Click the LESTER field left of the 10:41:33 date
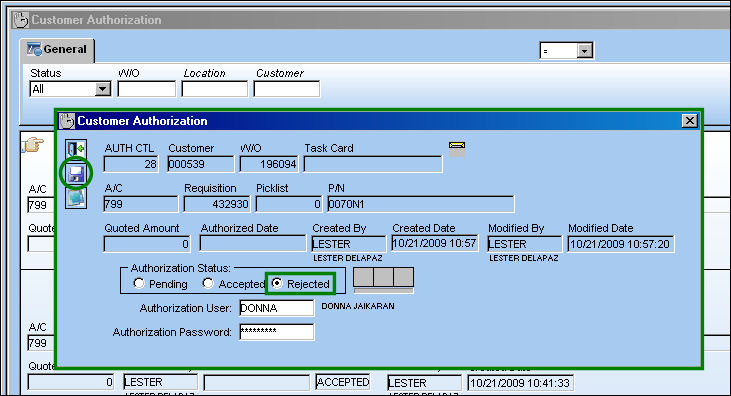 pyautogui.click(x=424, y=383)
